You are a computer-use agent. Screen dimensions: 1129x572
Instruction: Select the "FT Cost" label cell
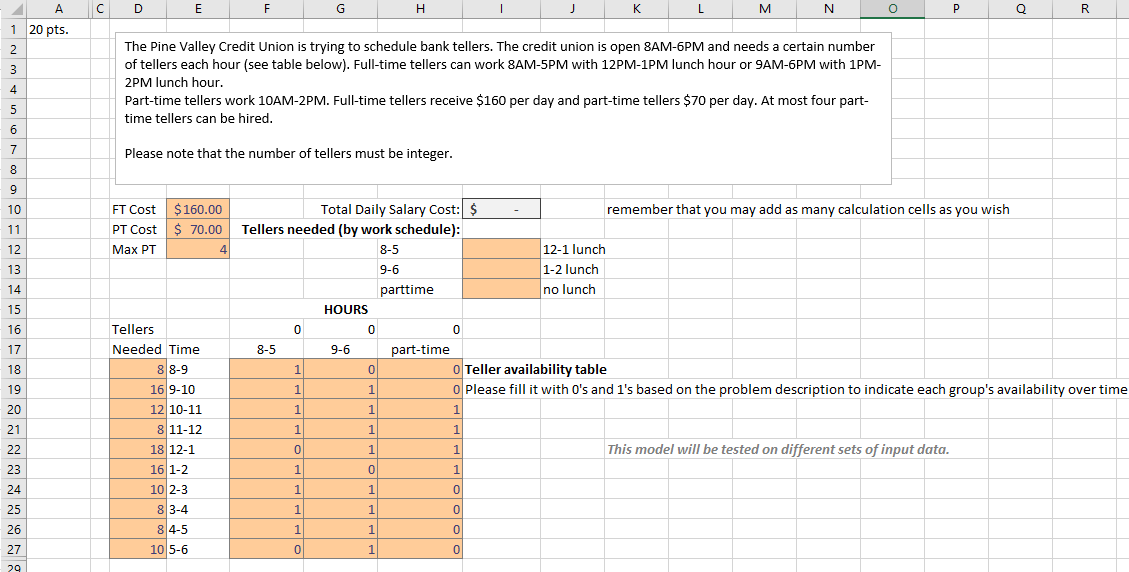tap(138, 210)
